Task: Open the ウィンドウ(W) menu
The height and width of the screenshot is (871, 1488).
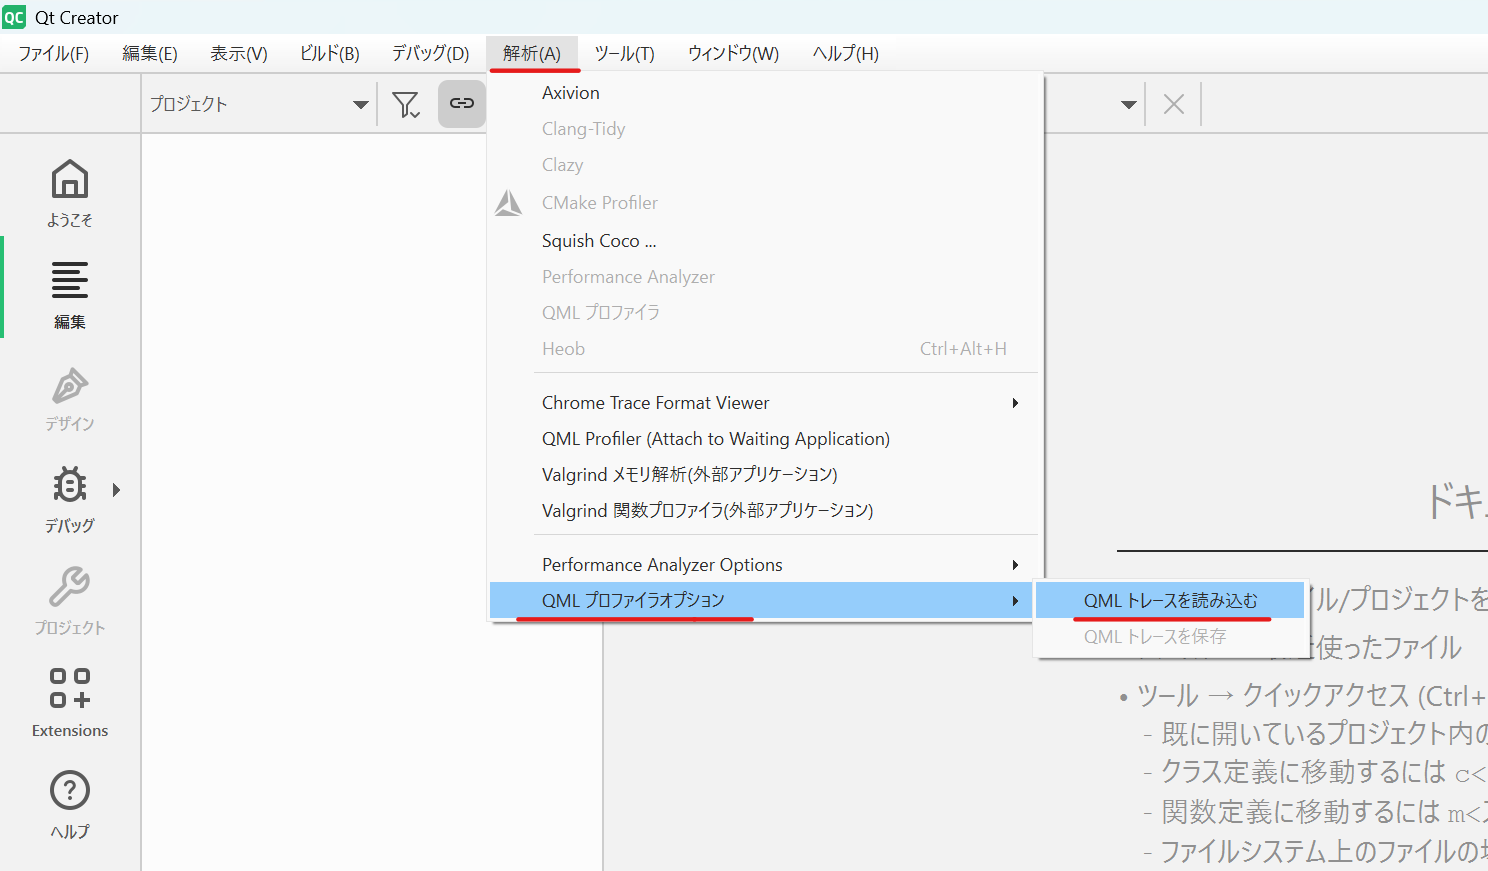Action: (734, 53)
